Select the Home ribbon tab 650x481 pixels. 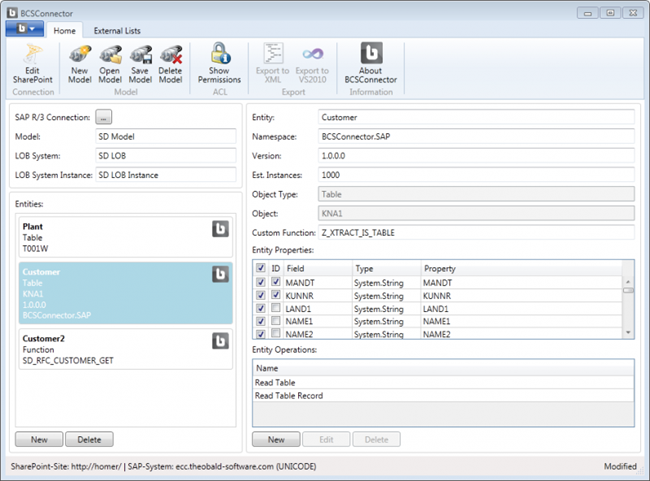pyautogui.click(x=64, y=31)
